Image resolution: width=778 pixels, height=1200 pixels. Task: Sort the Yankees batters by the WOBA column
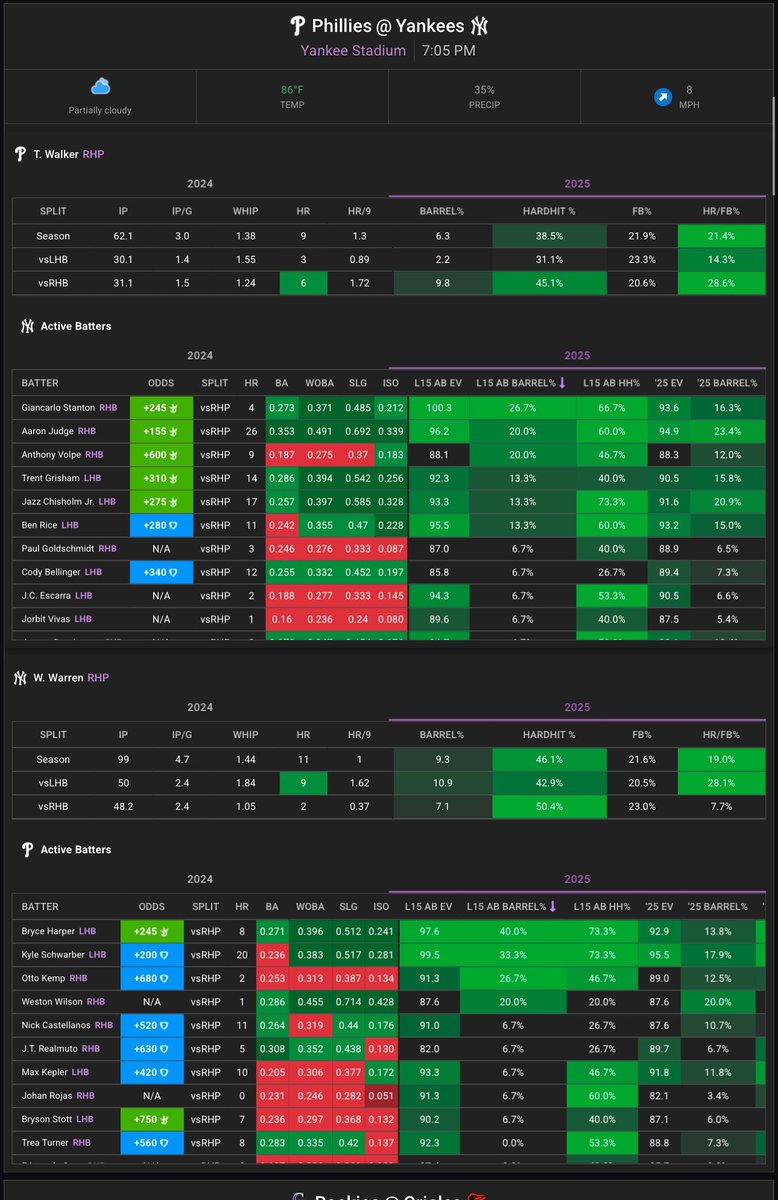tap(320, 383)
